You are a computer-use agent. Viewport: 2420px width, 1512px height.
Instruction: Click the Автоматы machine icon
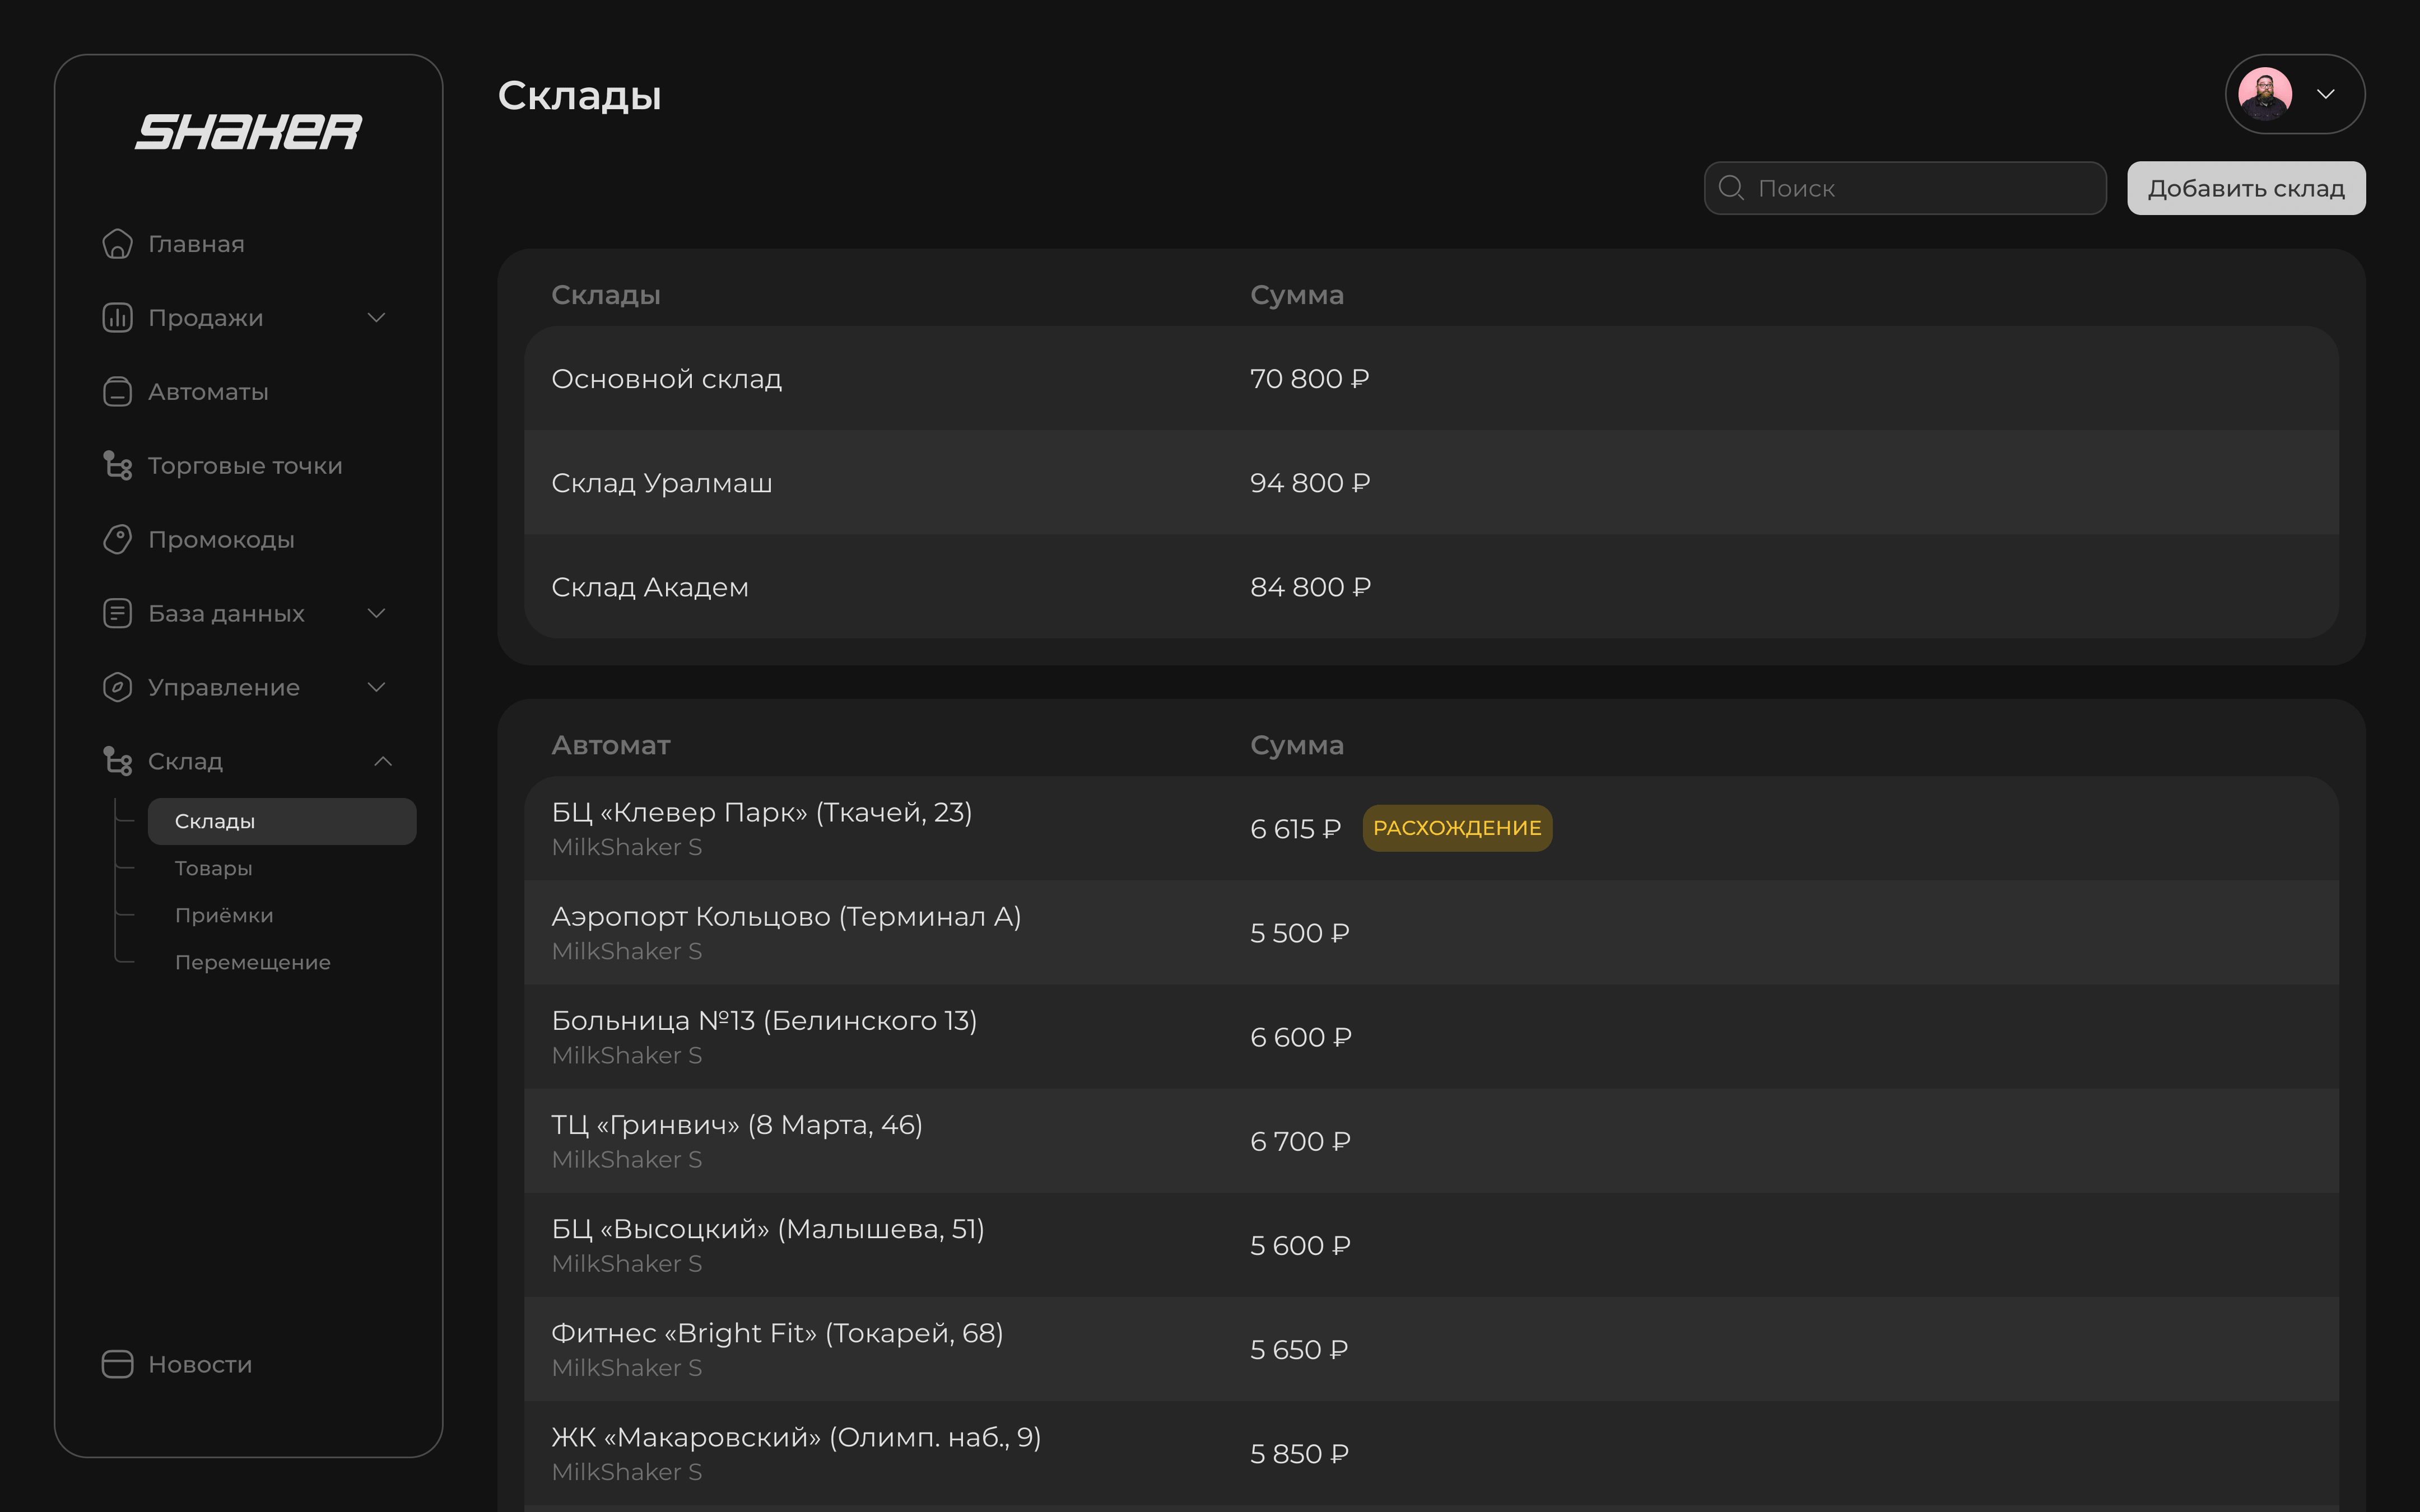(117, 392)
